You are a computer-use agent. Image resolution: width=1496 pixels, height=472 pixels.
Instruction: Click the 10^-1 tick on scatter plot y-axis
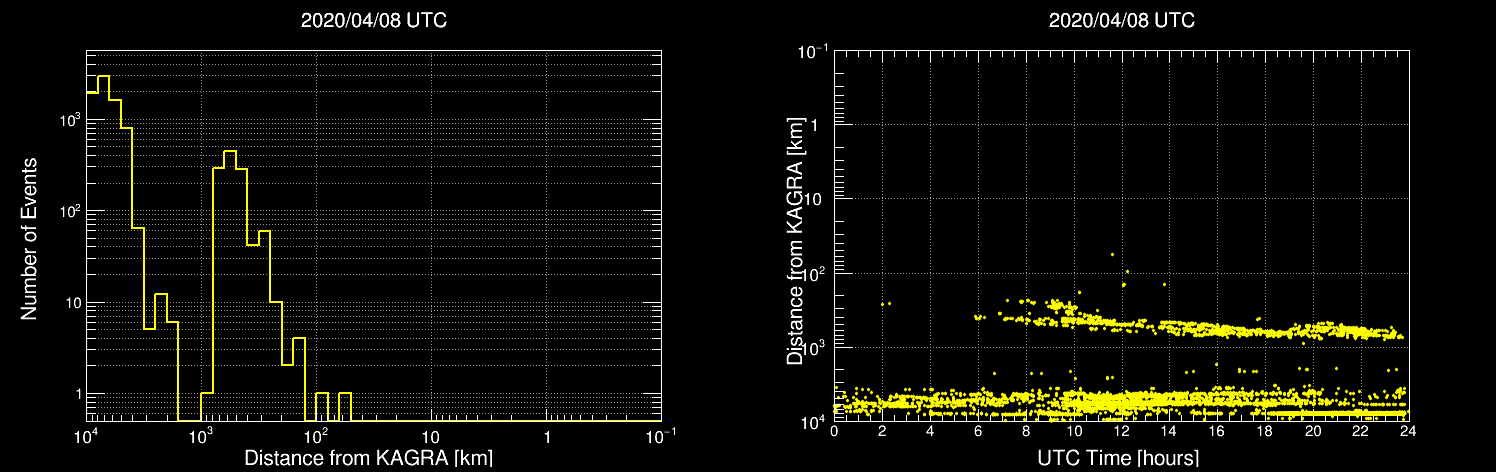(813, 49)
